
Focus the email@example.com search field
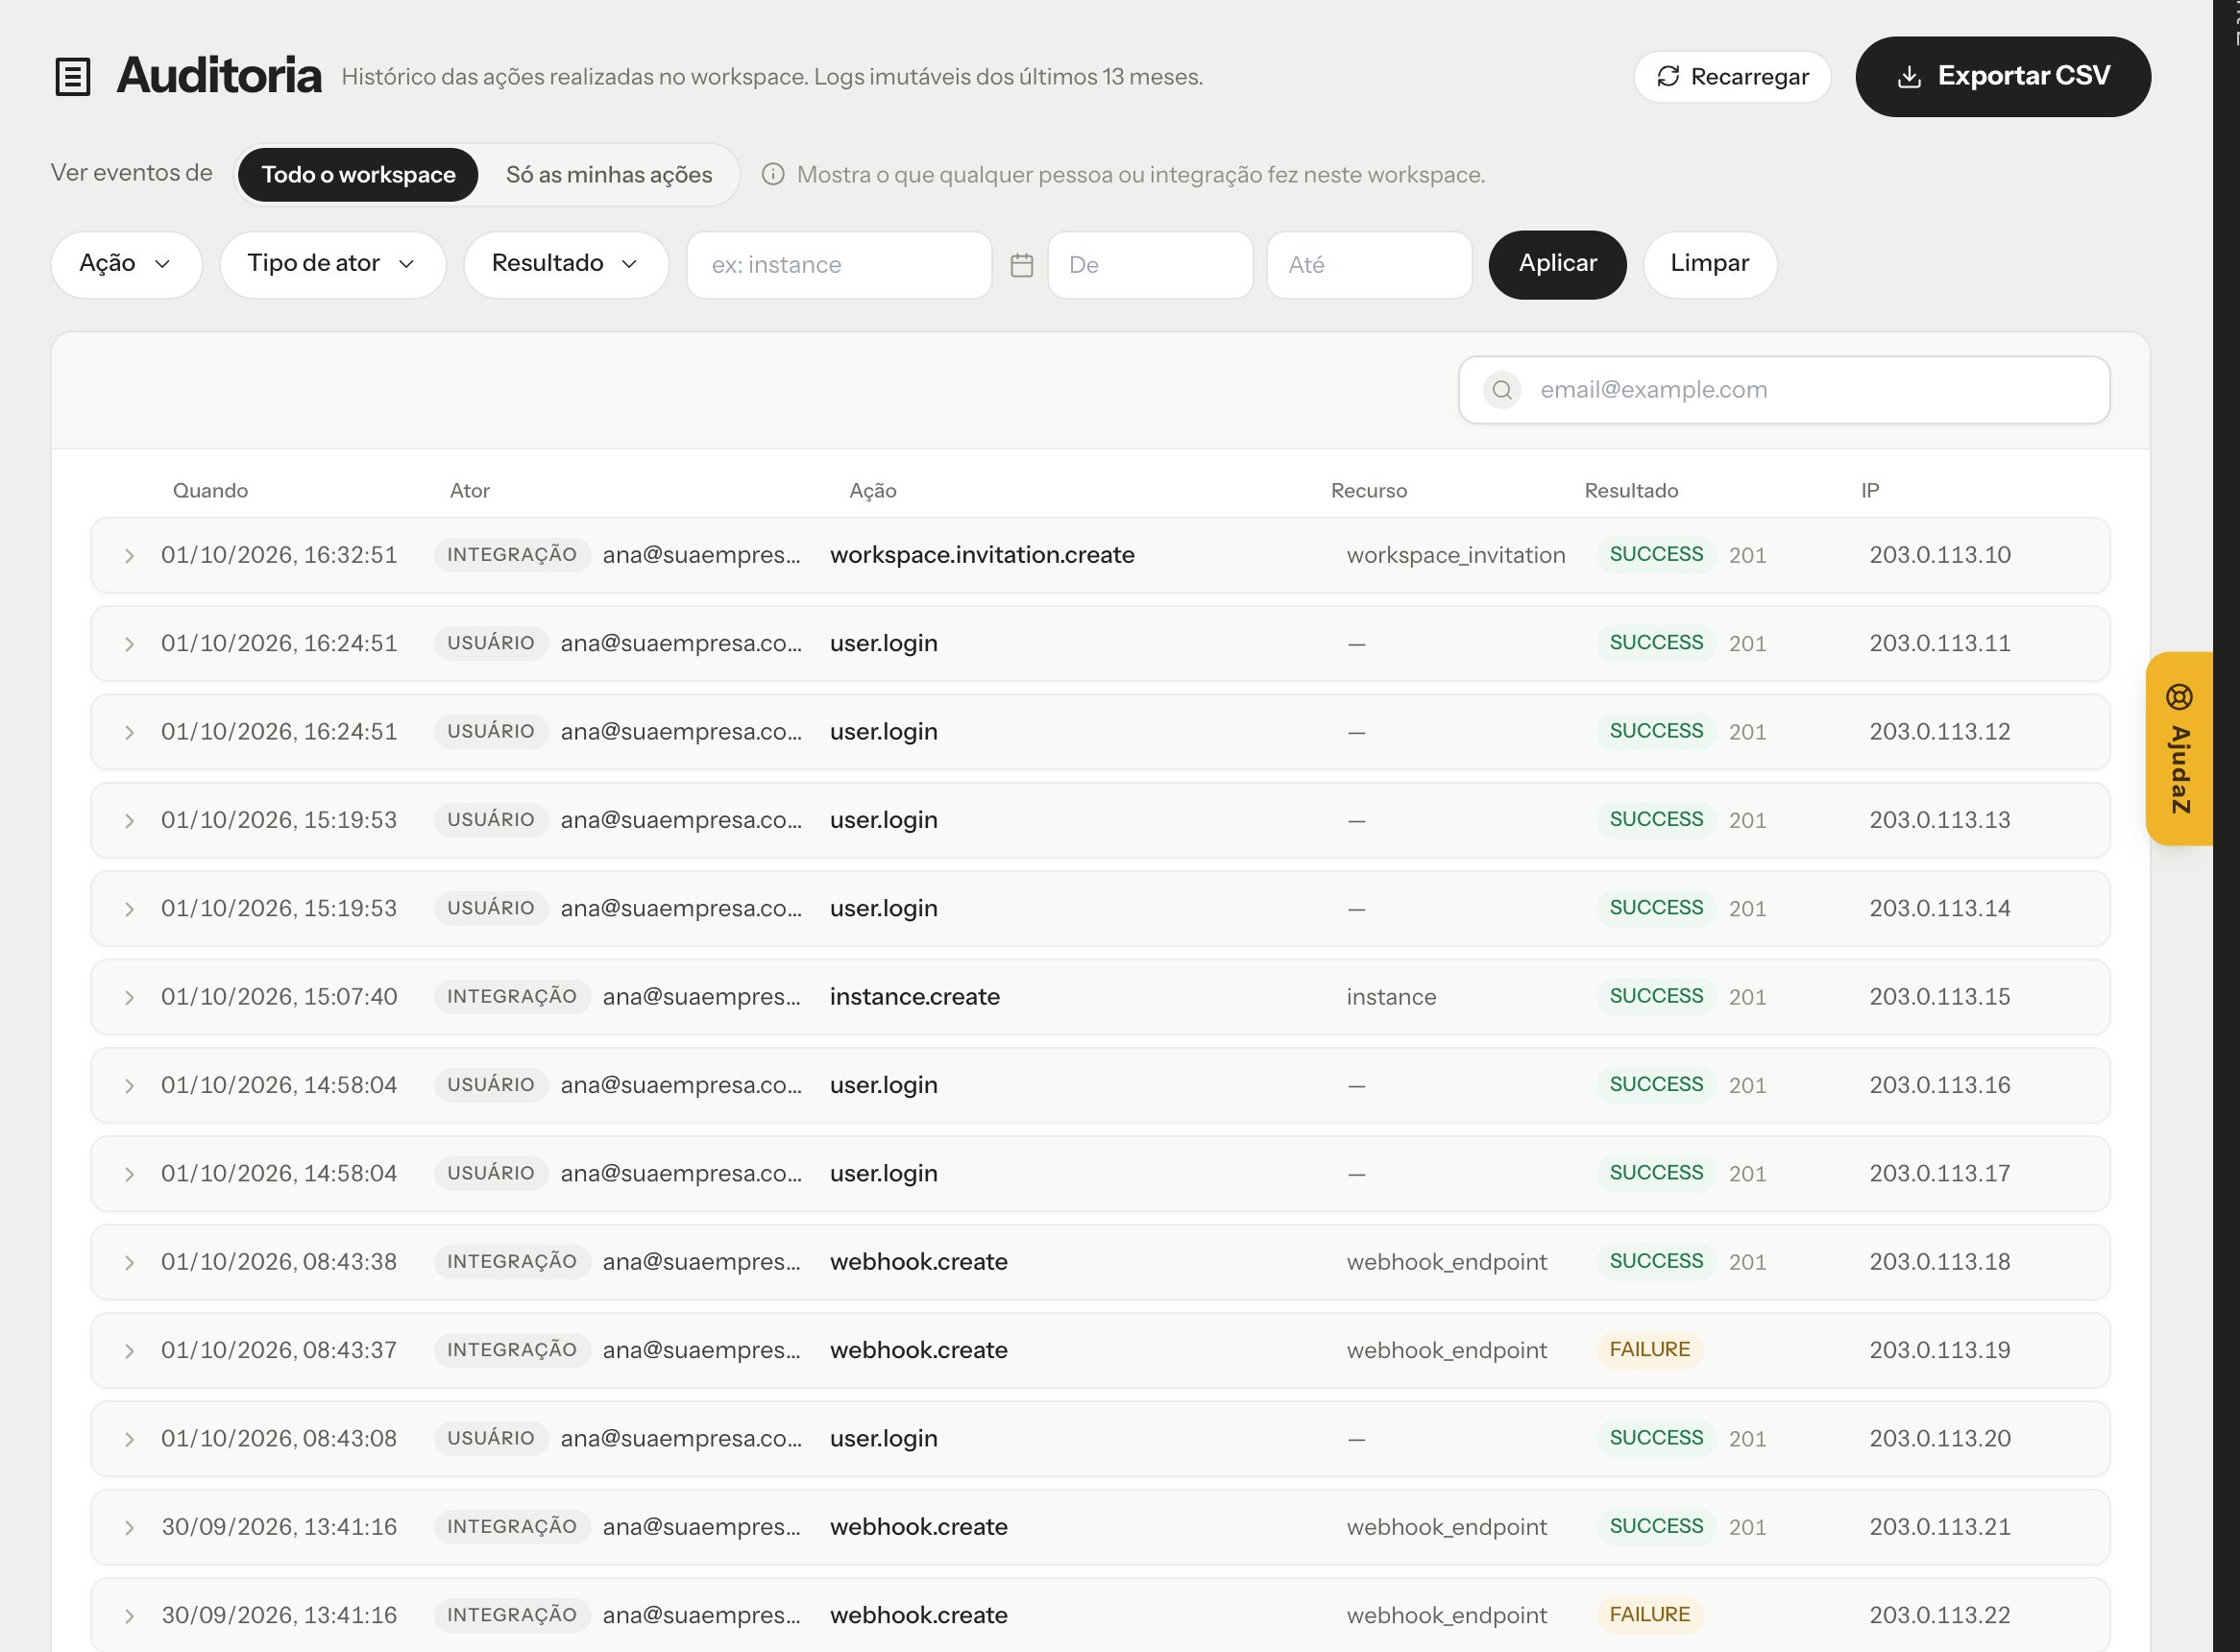[x=1784, y=390]
